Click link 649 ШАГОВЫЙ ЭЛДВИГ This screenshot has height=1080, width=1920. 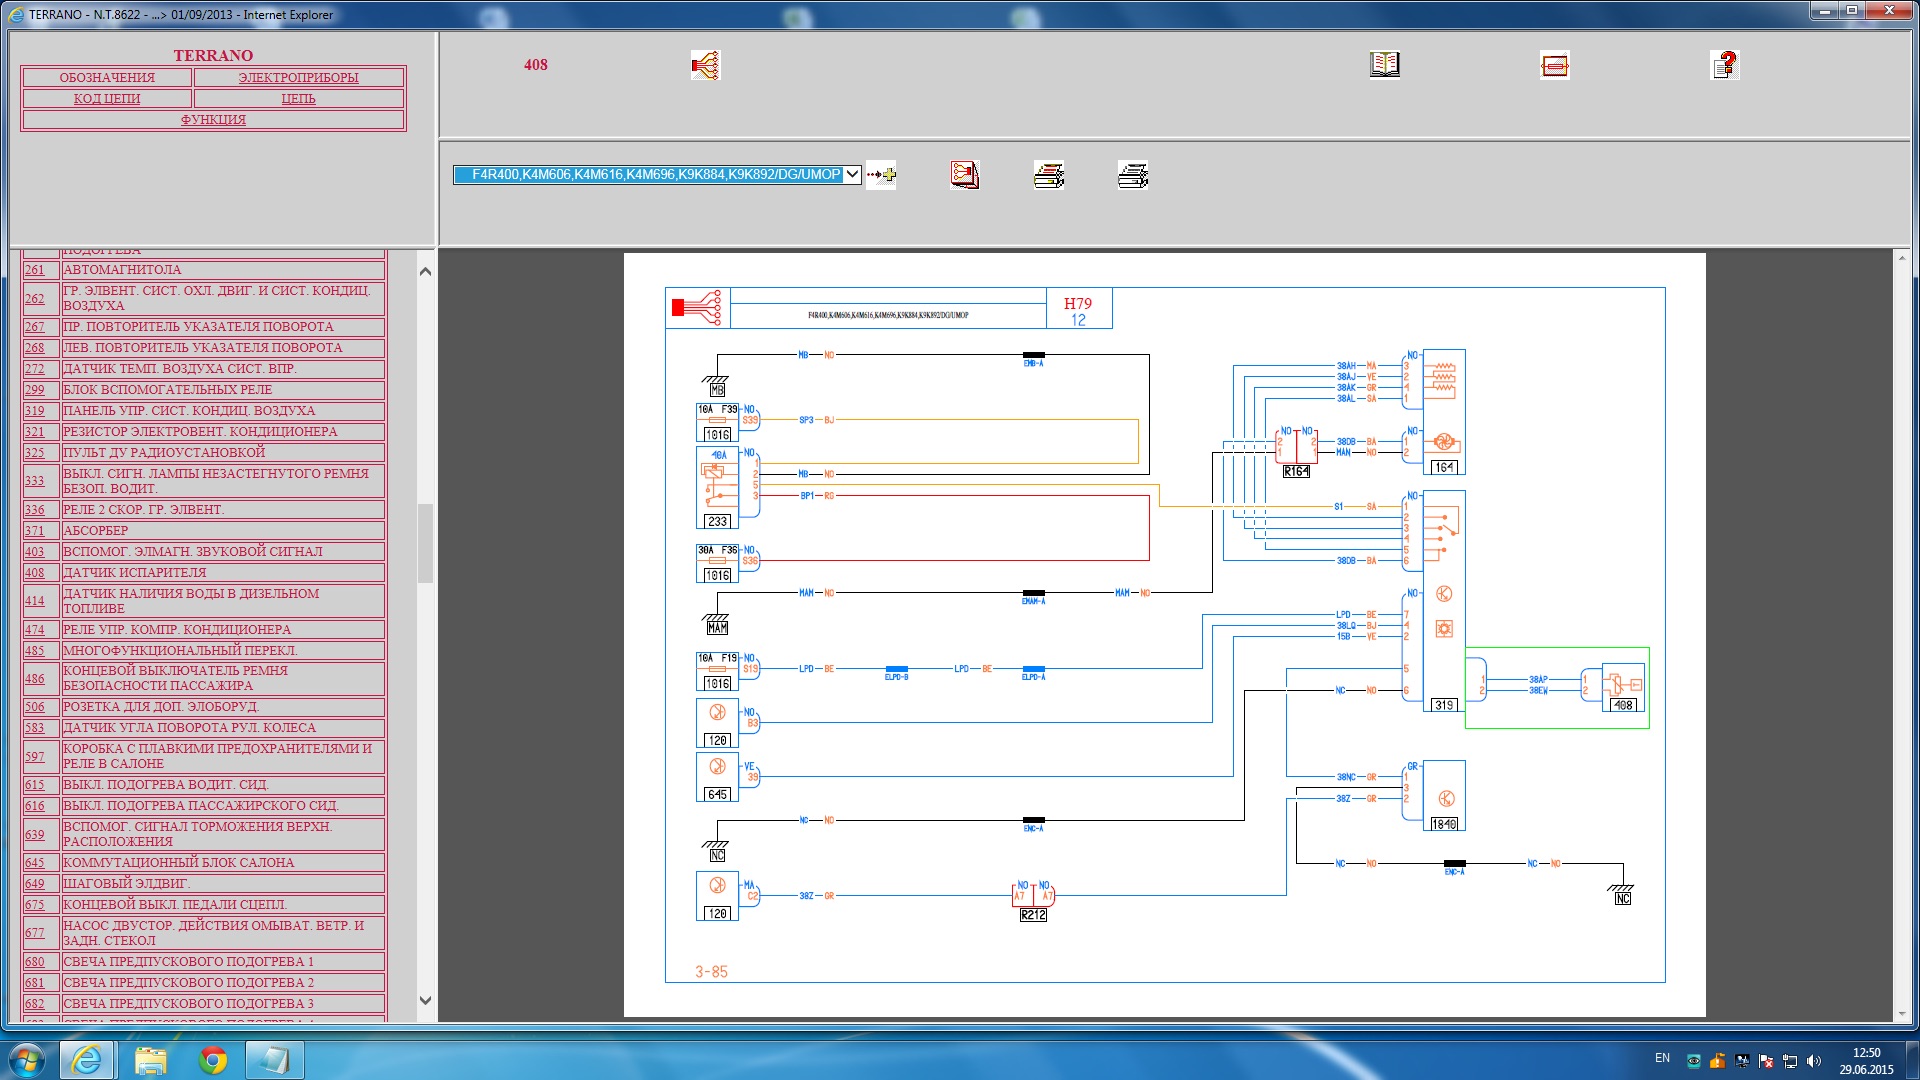[x=35, y=884]
